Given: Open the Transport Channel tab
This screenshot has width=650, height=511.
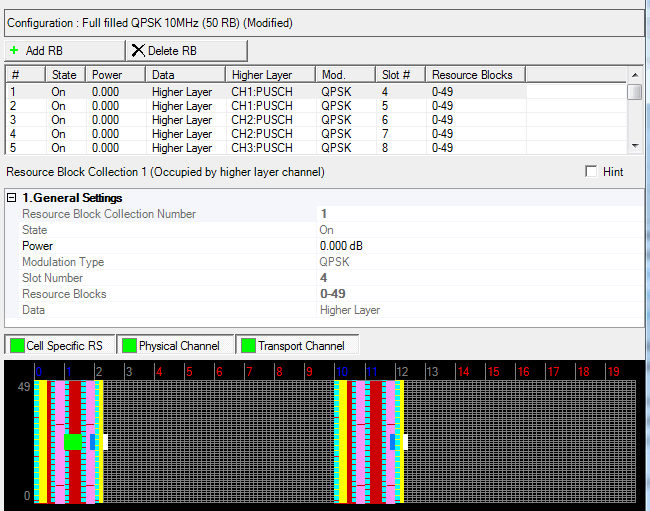Looking at the screenshot, I should [299, 346].
